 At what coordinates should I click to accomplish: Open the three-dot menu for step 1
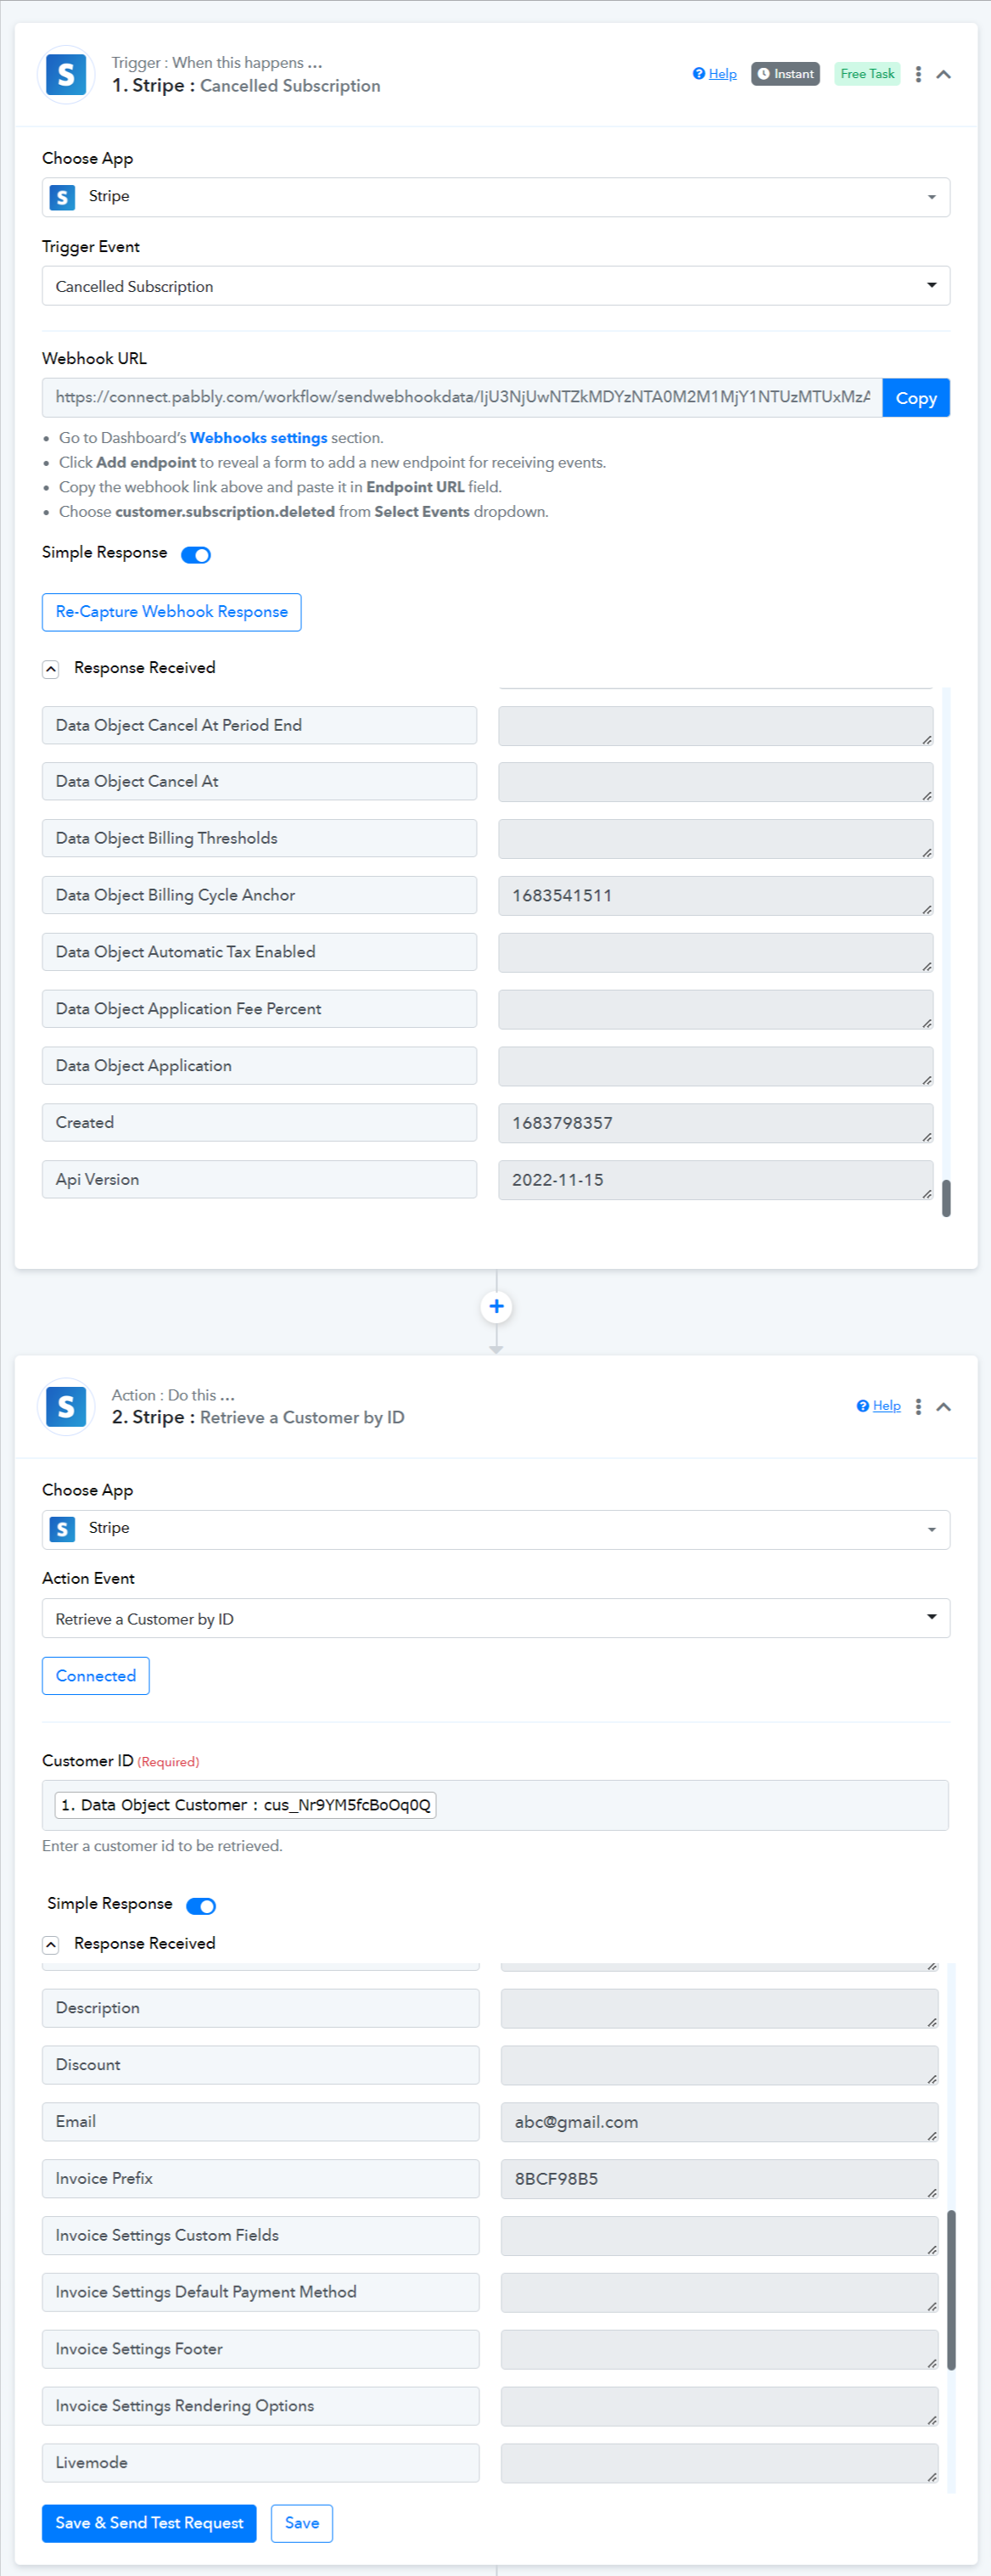tap(918, 74)
